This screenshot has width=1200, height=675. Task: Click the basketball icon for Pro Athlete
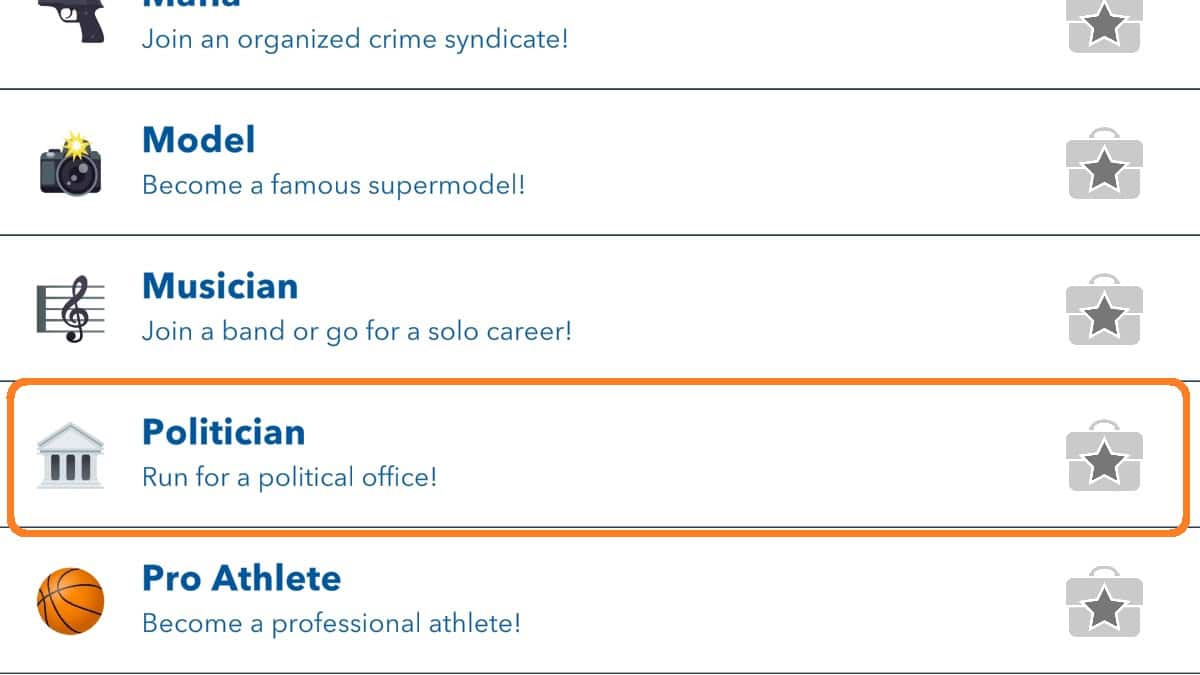(68, 600)
